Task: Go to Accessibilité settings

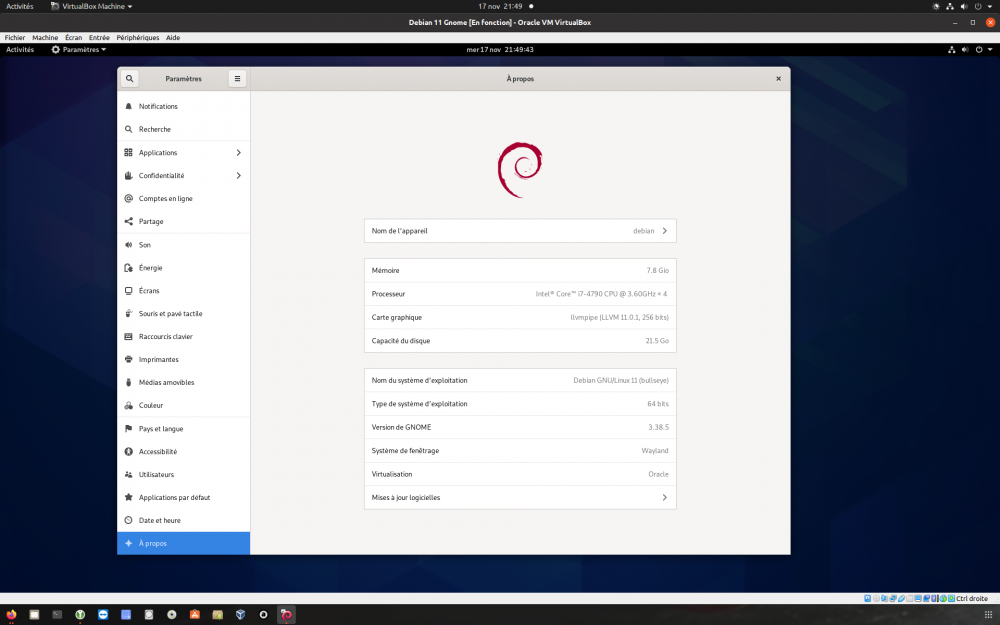Action: pyautogui.click(x=158, y=452)
